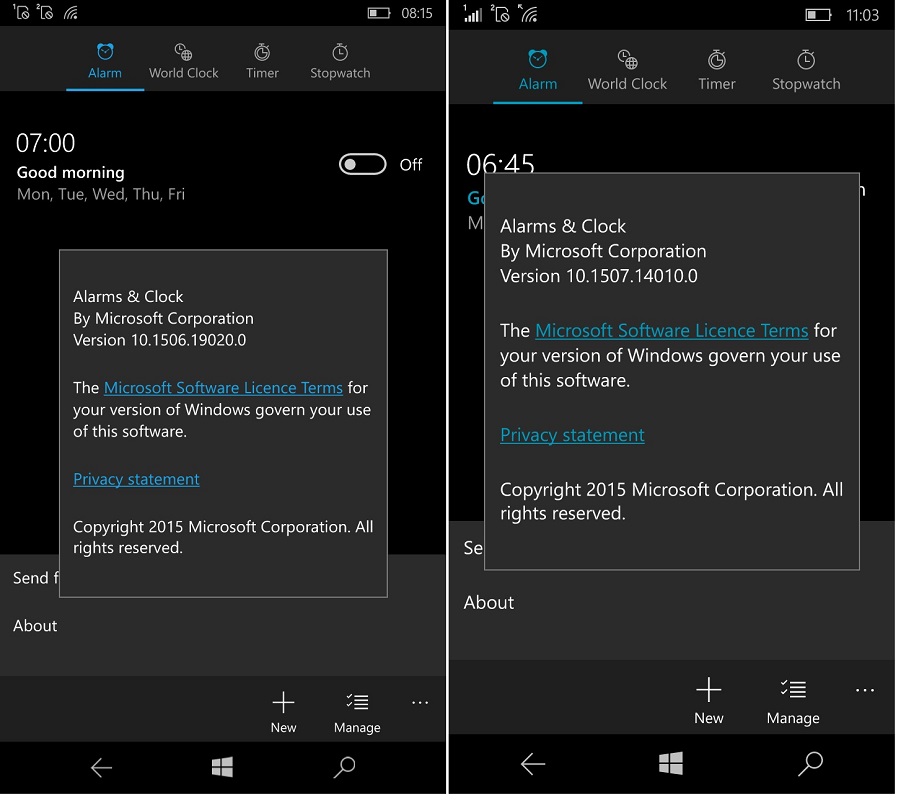This screenshot has width=901, height=800.
Task: Open Manage alarms on the 08:15 phone
Action: (357, 712)
